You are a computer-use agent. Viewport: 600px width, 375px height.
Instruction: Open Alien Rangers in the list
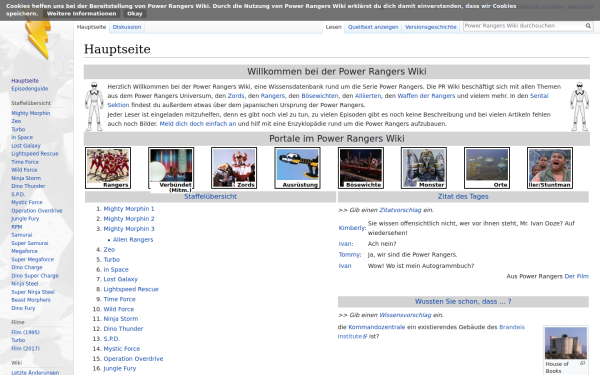[x=133, y=240]
